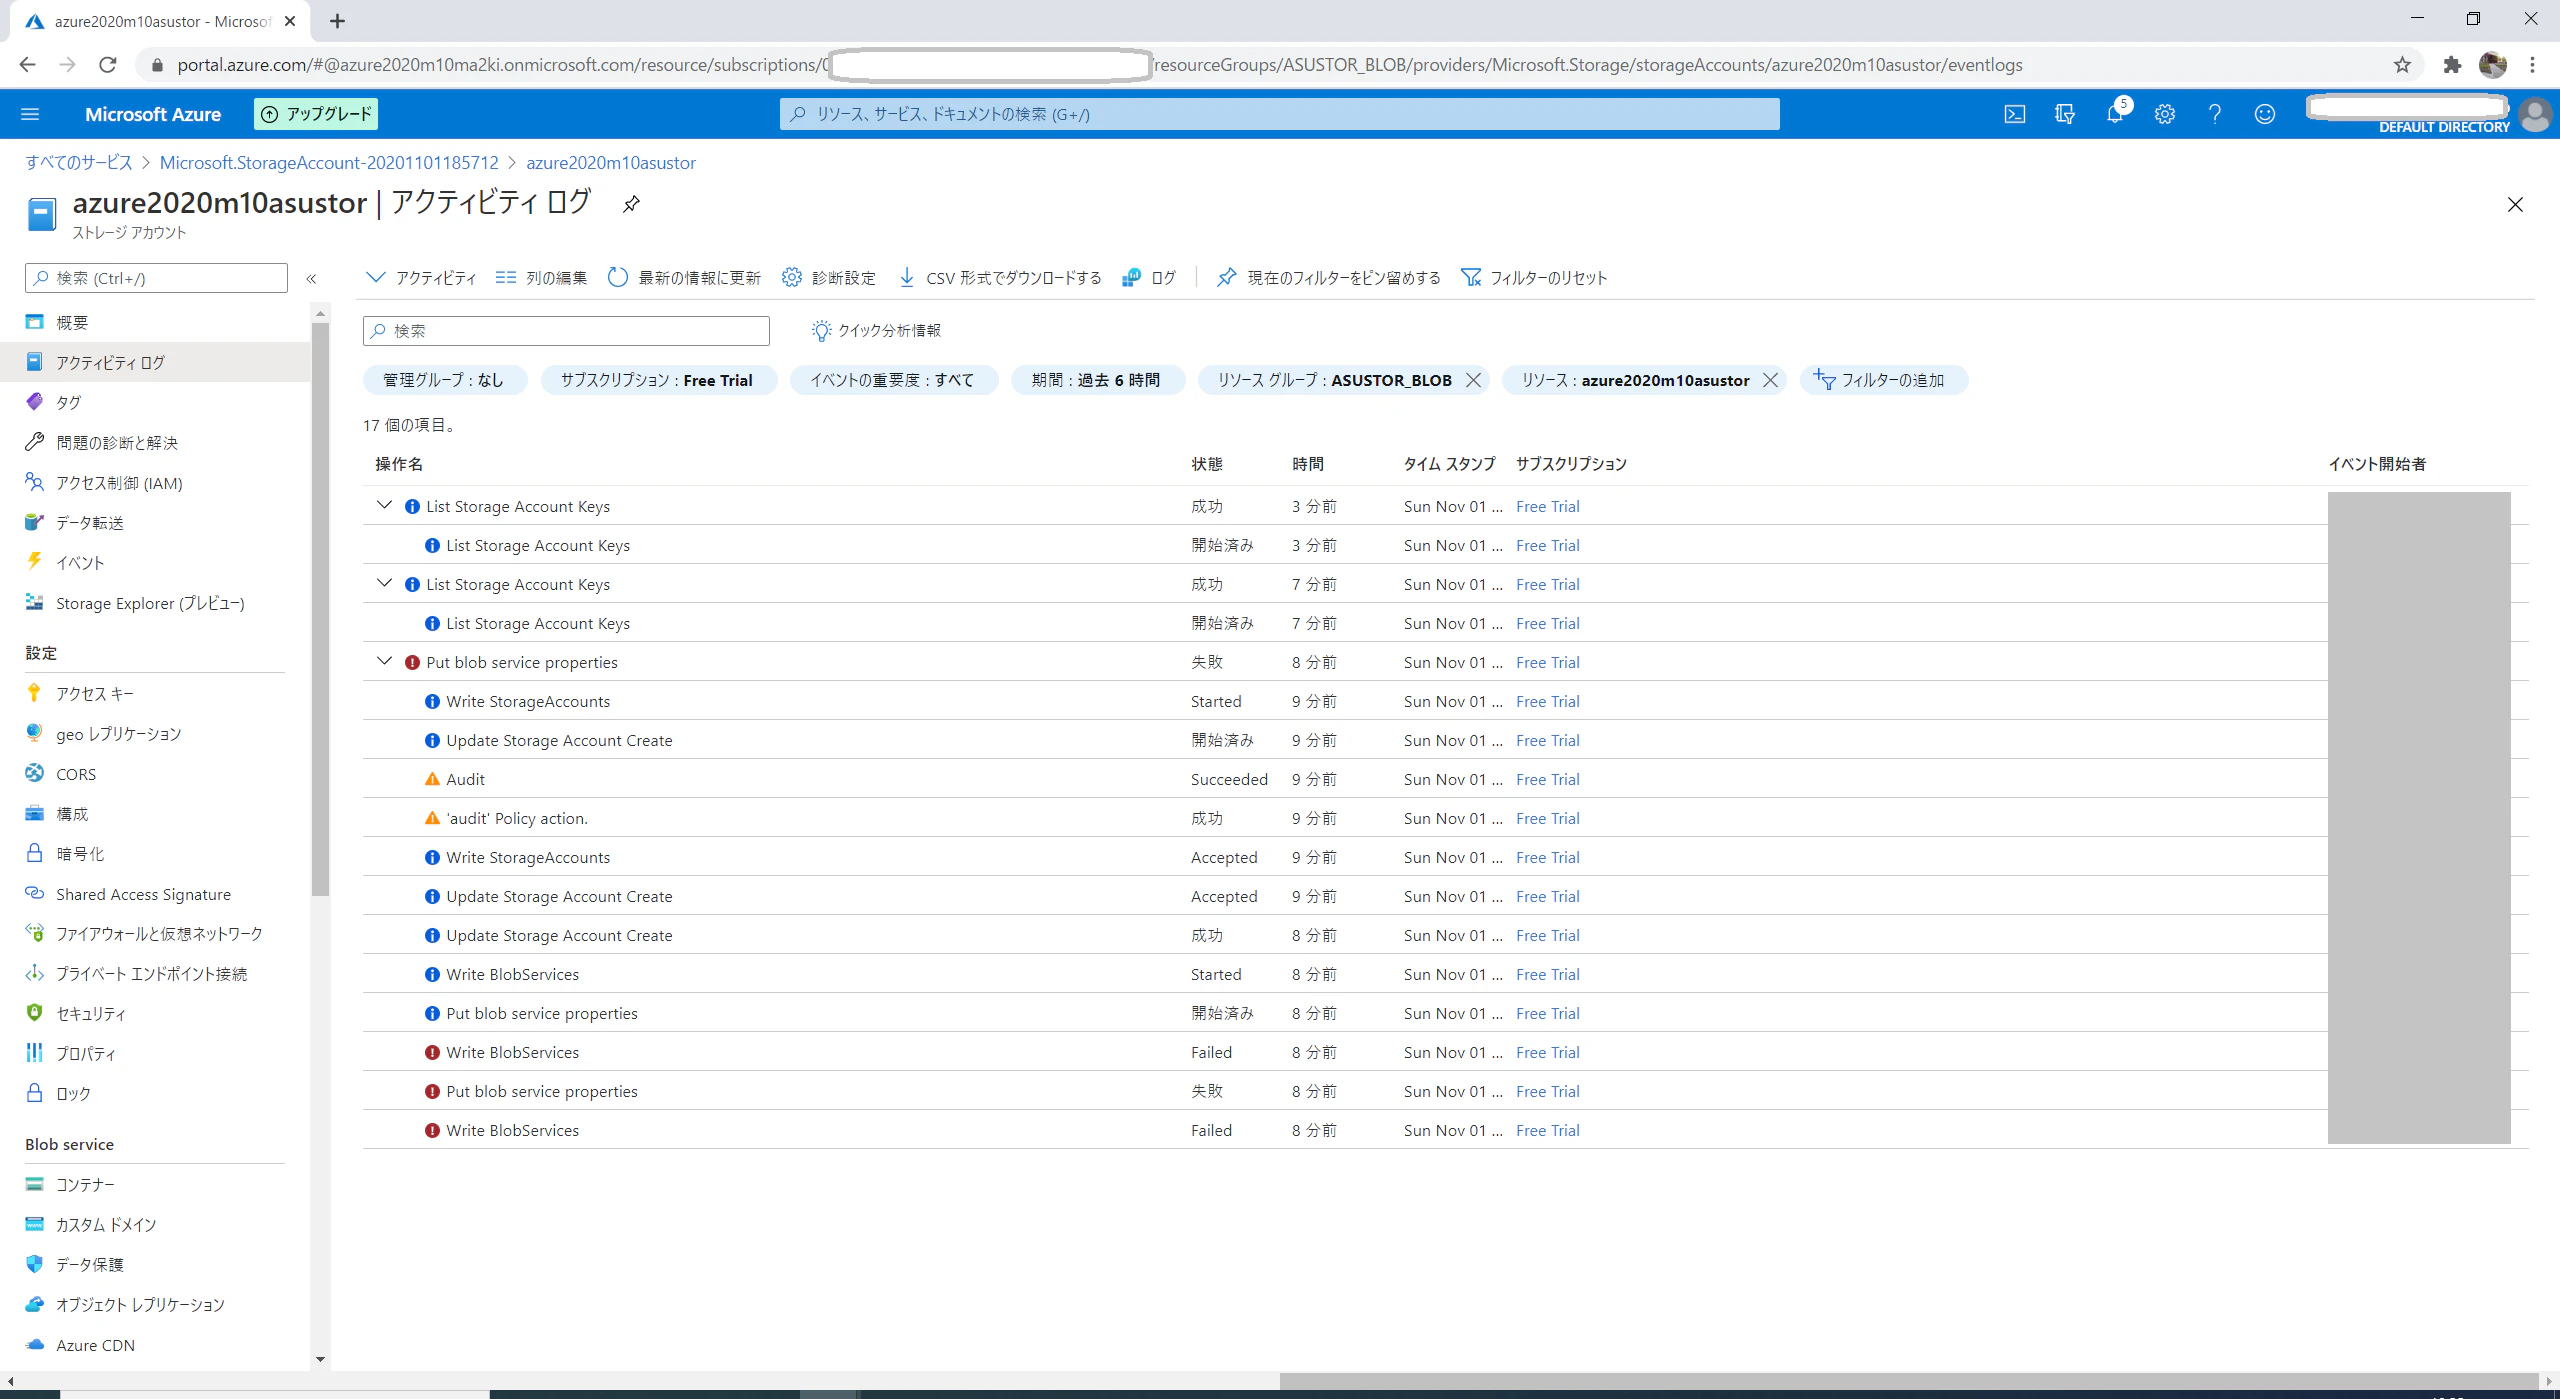Image resolution: width=2560 pixels, height=1399 pixels.
Task: Open オブジェクト レプリケーション in sidebar
Action: [140, 1304]
